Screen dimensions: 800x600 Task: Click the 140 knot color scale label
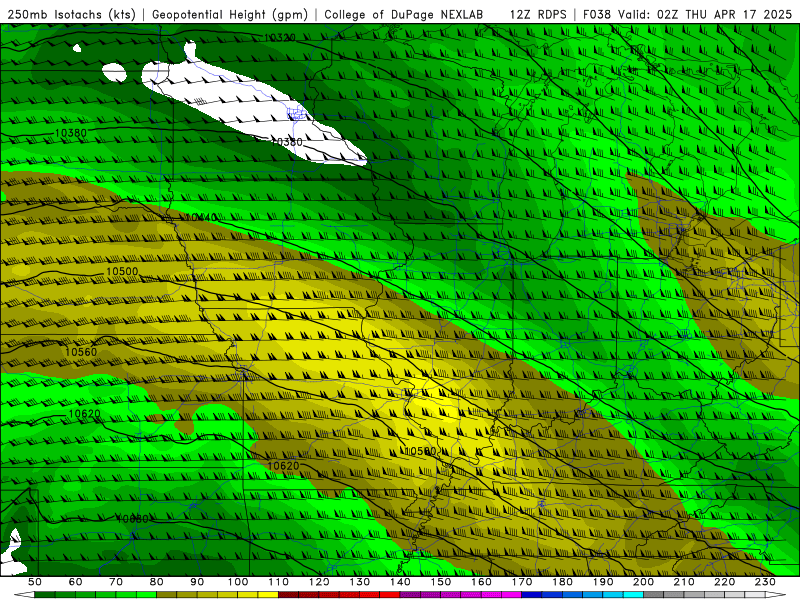pyautogui.click(x=401, y=582)
